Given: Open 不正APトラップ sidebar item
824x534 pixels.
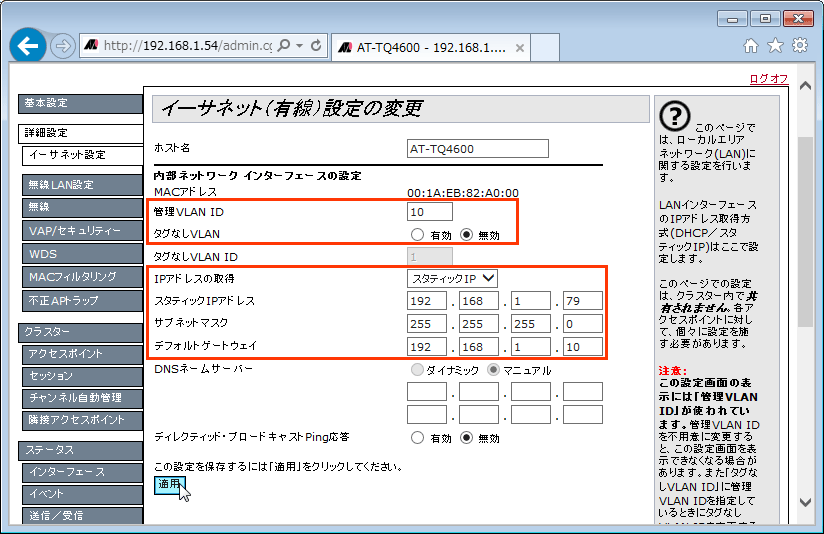Looking at the screenshot, I should coord(83,301).
